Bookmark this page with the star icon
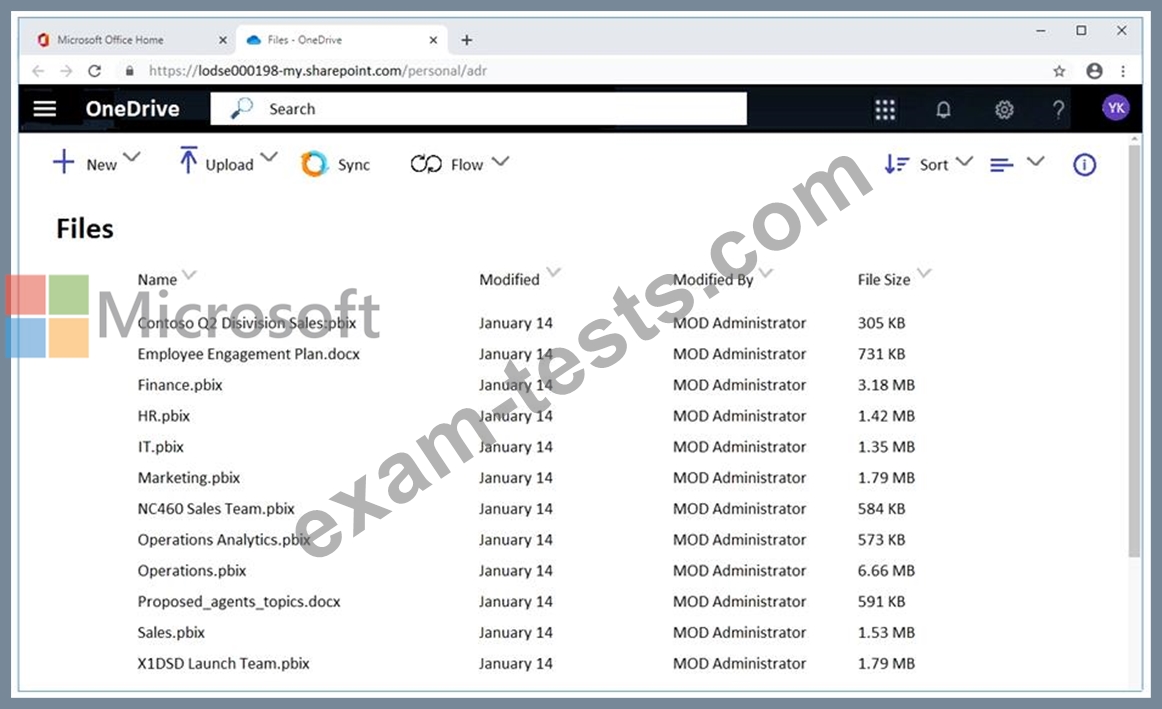 [1059, 70]
